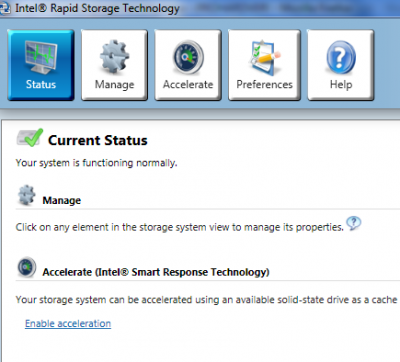Click the 'Your storage system can be accelerated' text

click(206, 300)
